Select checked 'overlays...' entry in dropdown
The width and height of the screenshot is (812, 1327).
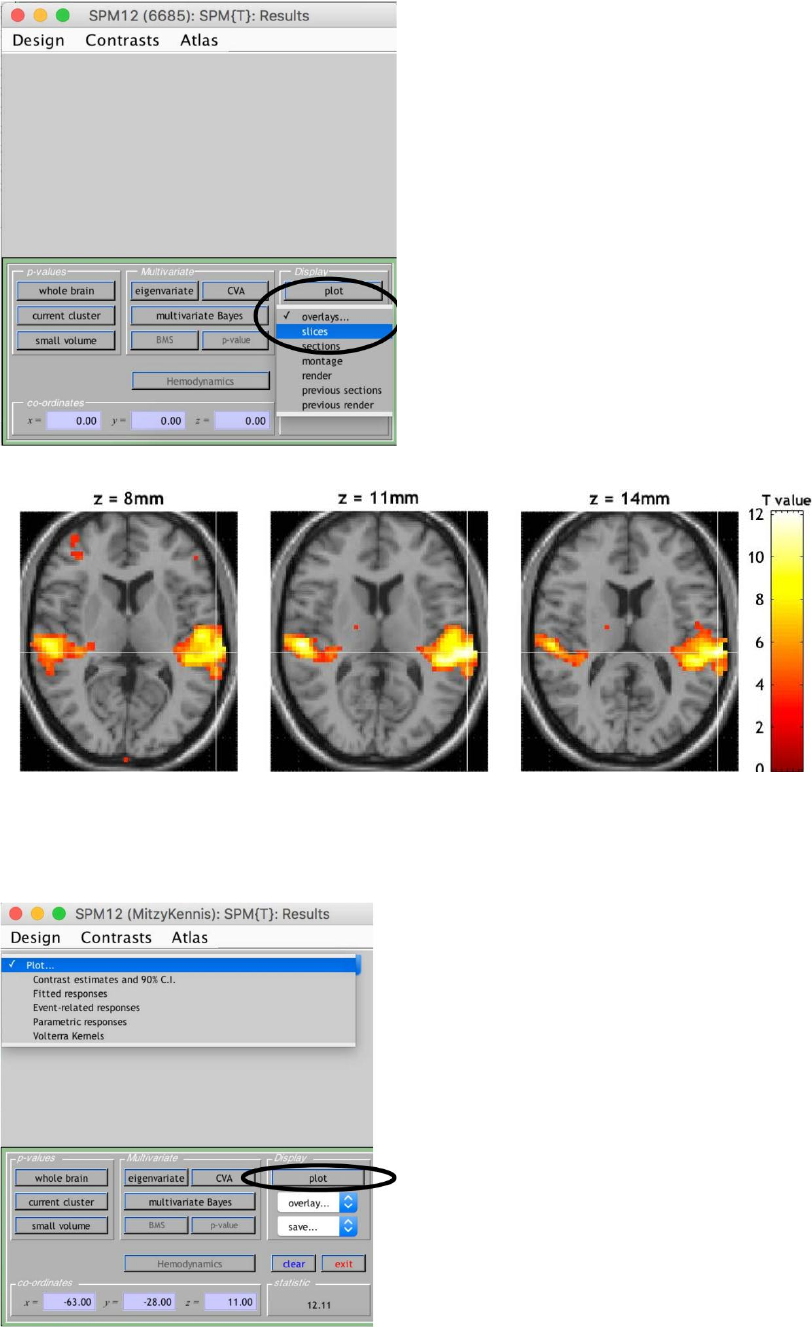334,316
